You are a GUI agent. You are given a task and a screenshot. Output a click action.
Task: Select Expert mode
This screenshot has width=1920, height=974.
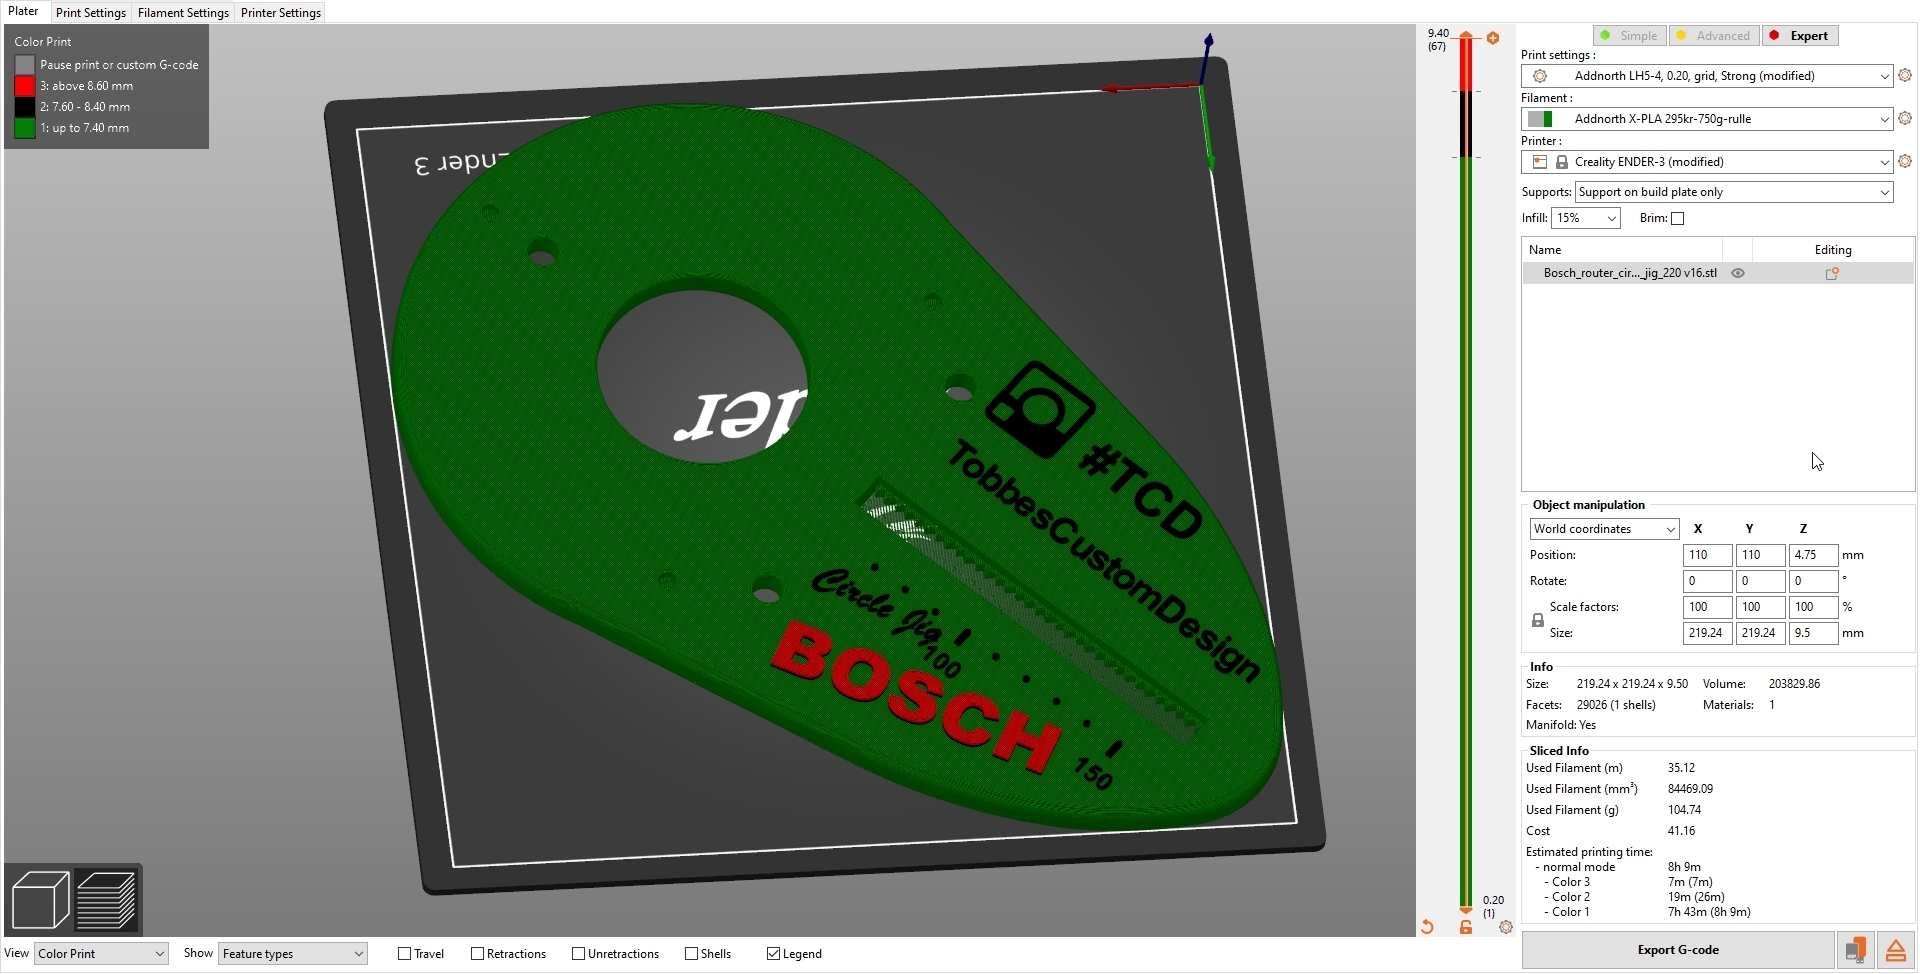coord(1800,36)
